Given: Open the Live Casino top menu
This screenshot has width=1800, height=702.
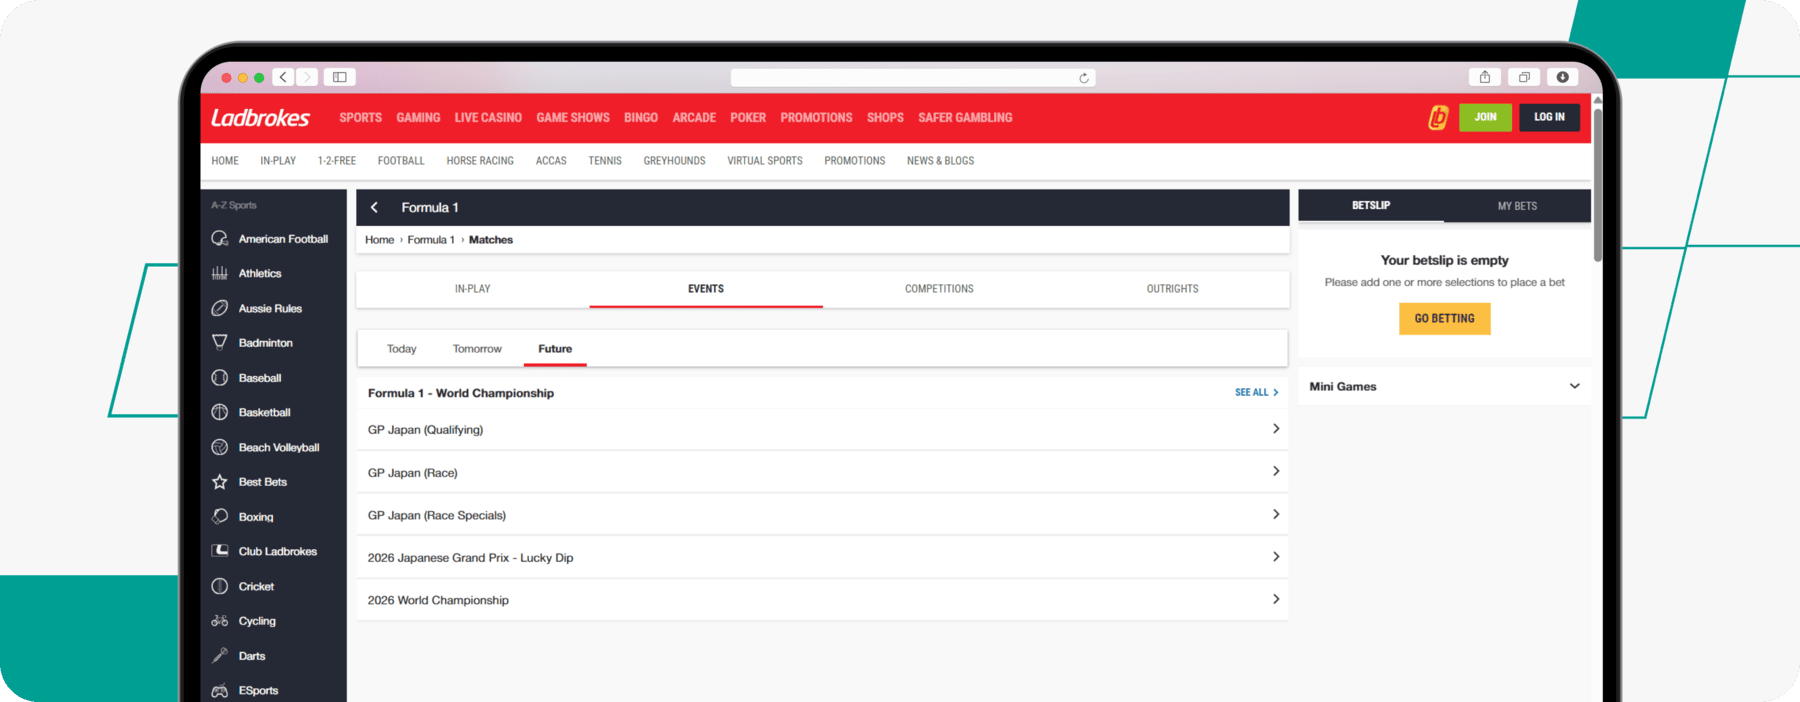Looking at the screenshot, I should tap(488, 118).
